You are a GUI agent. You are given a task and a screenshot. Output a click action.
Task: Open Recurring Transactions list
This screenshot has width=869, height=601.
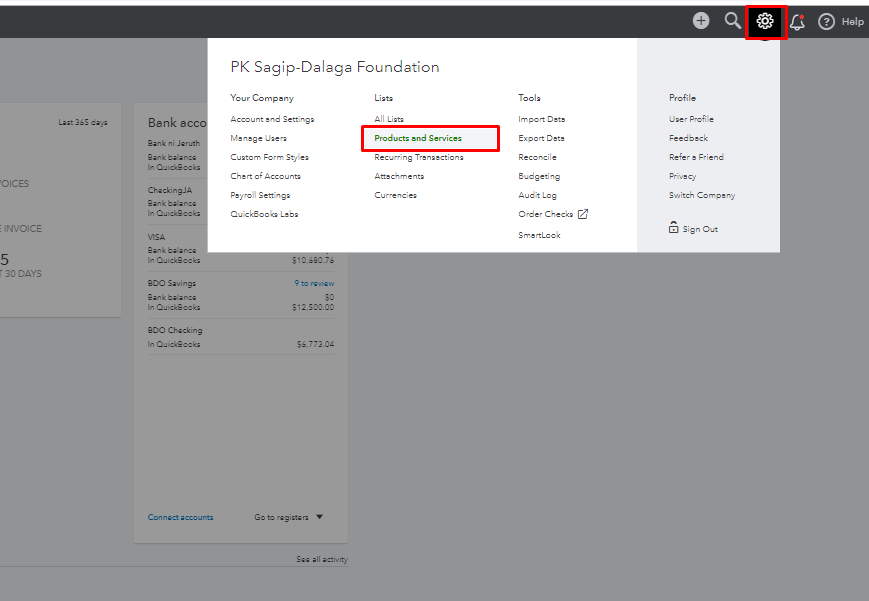[x=419, y=157]
